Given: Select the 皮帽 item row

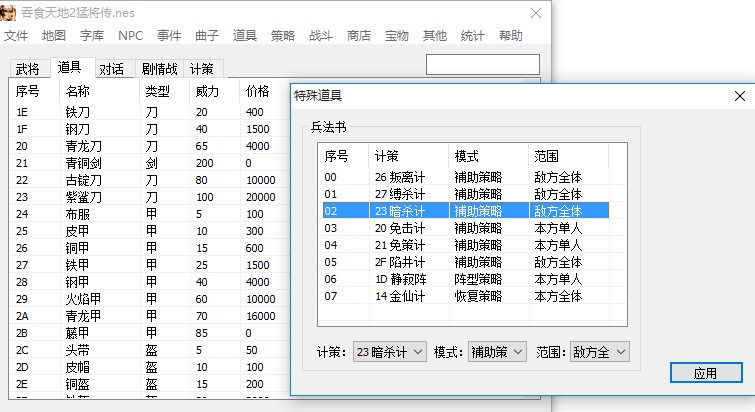Looking at the screenshot, I should [150, 367].
